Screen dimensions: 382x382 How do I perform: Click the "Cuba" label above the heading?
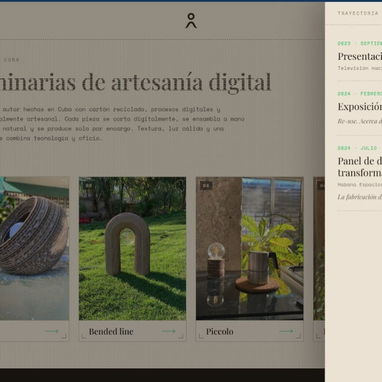(11, 60)
